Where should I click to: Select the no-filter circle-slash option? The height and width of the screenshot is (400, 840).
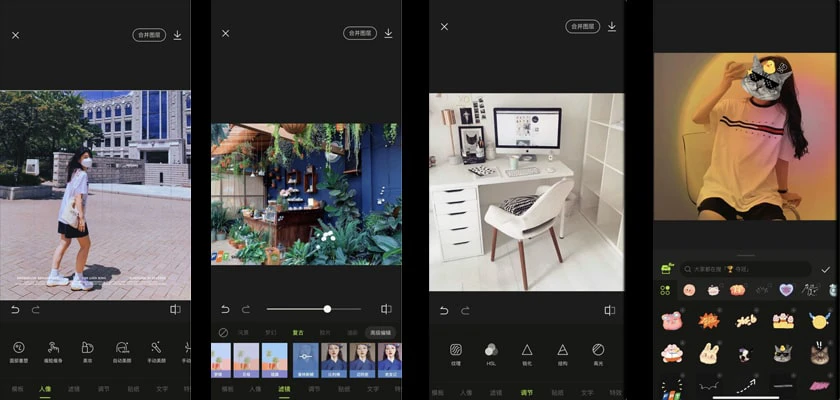coord(224,332)
